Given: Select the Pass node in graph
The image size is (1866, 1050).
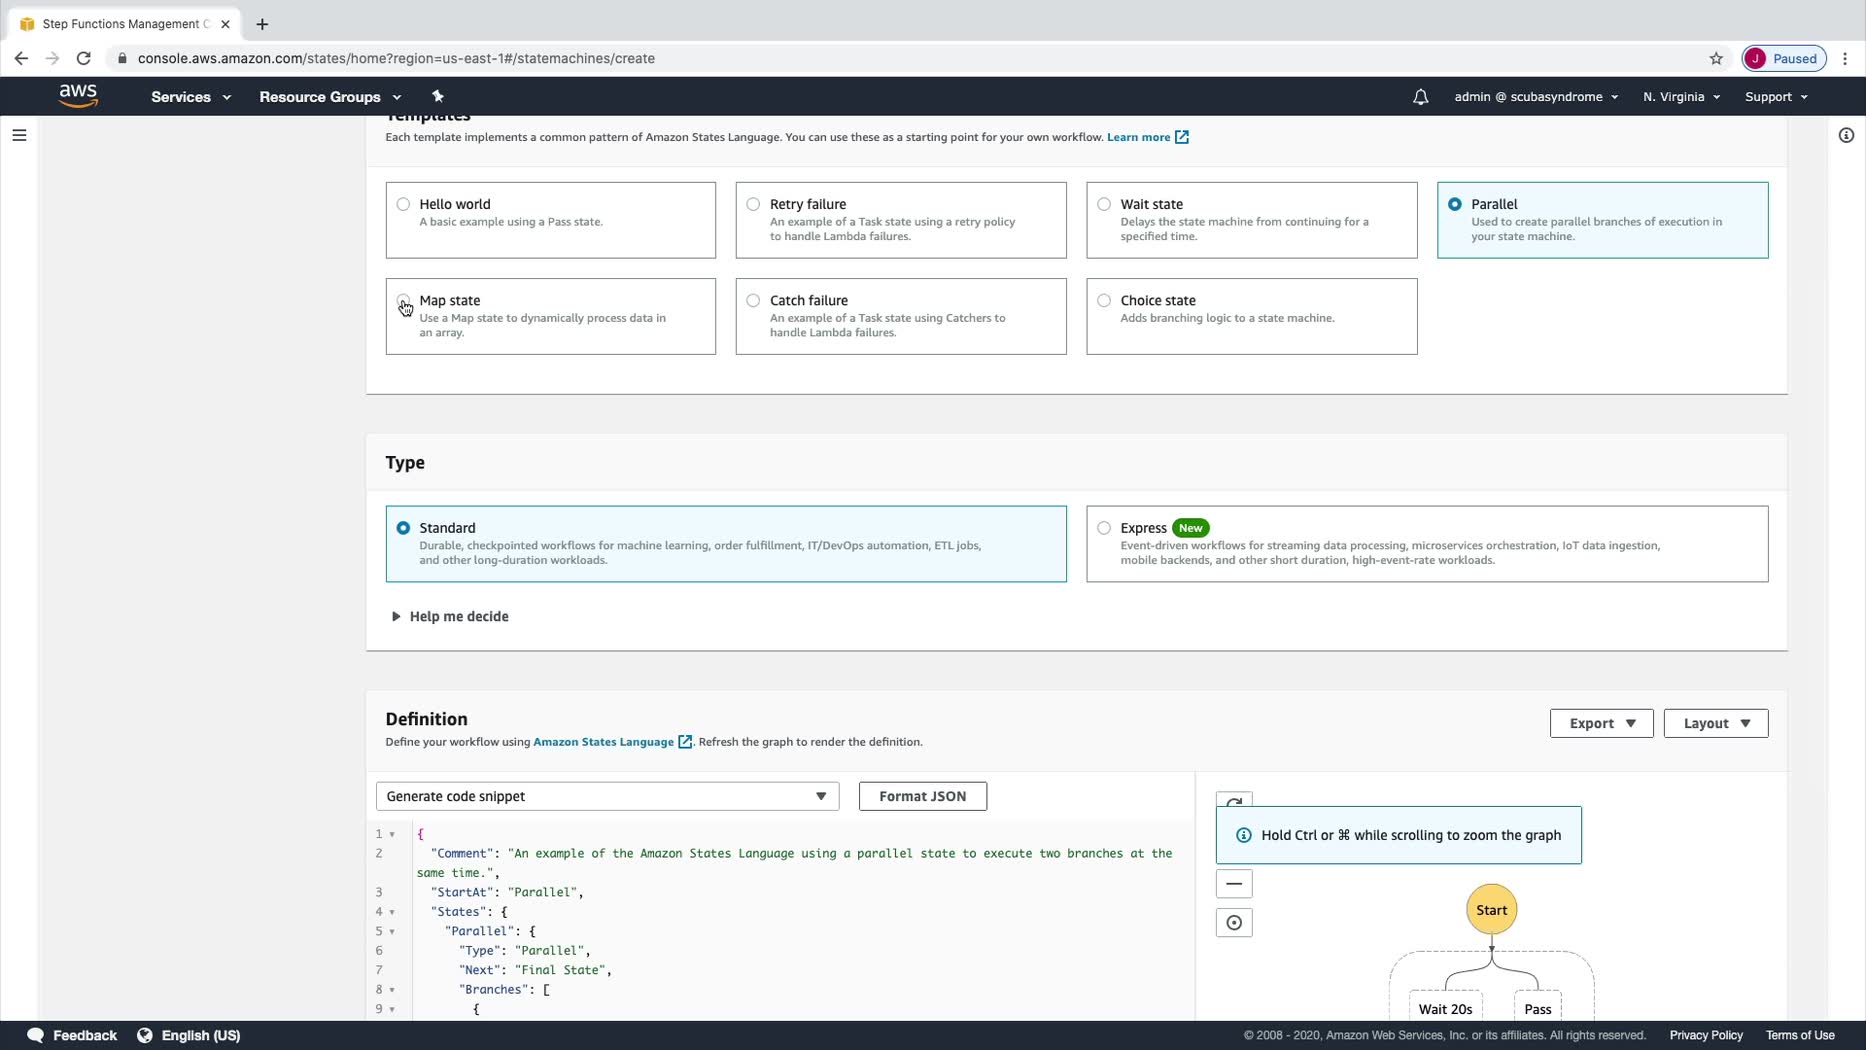Looking at the screenshot, I should [x=1538, y=1009].
